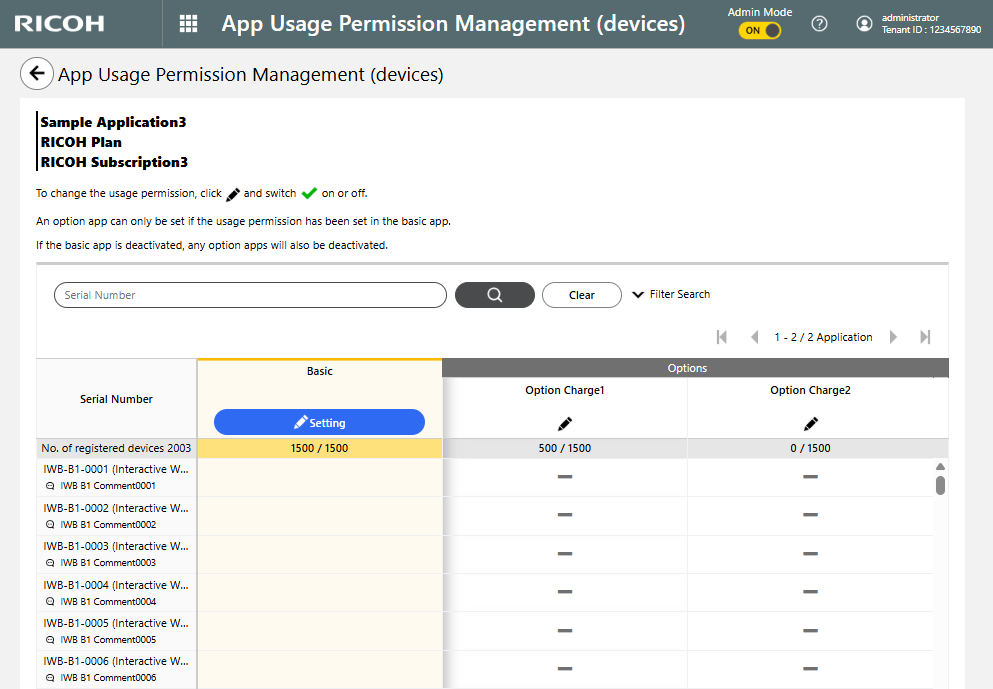
Task: Go to the last page of results
Action: (925, 337)
